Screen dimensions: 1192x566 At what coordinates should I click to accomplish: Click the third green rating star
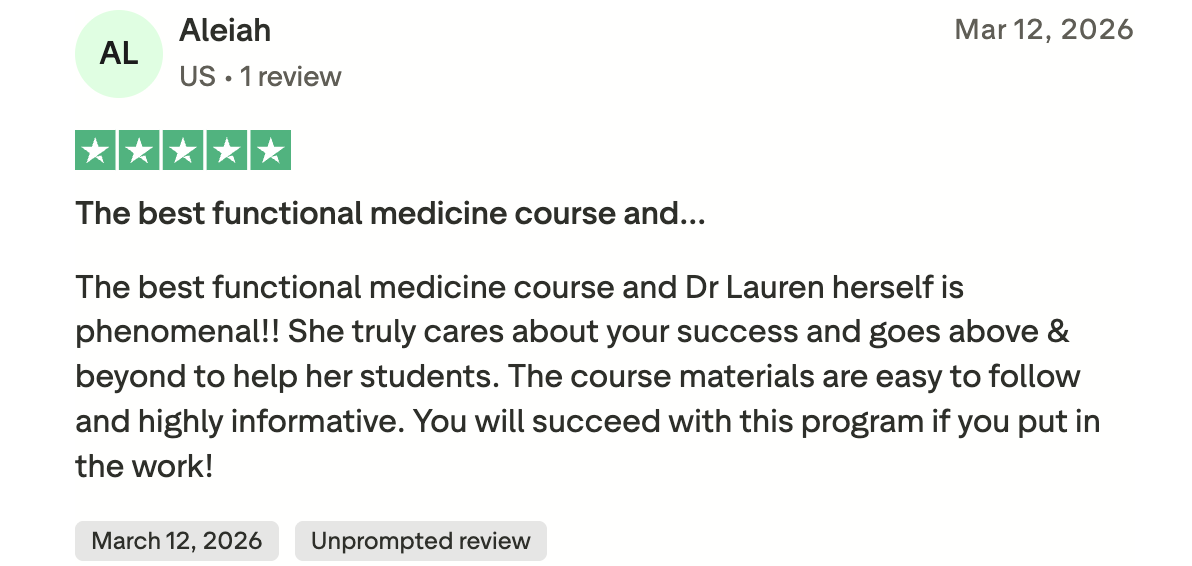(183, 151)
